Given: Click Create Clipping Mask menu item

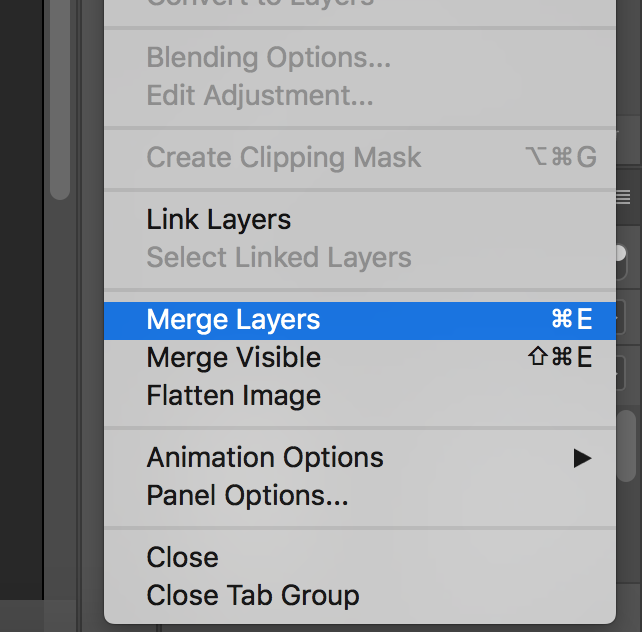Looking at the screenshot, I should [284, 158].
